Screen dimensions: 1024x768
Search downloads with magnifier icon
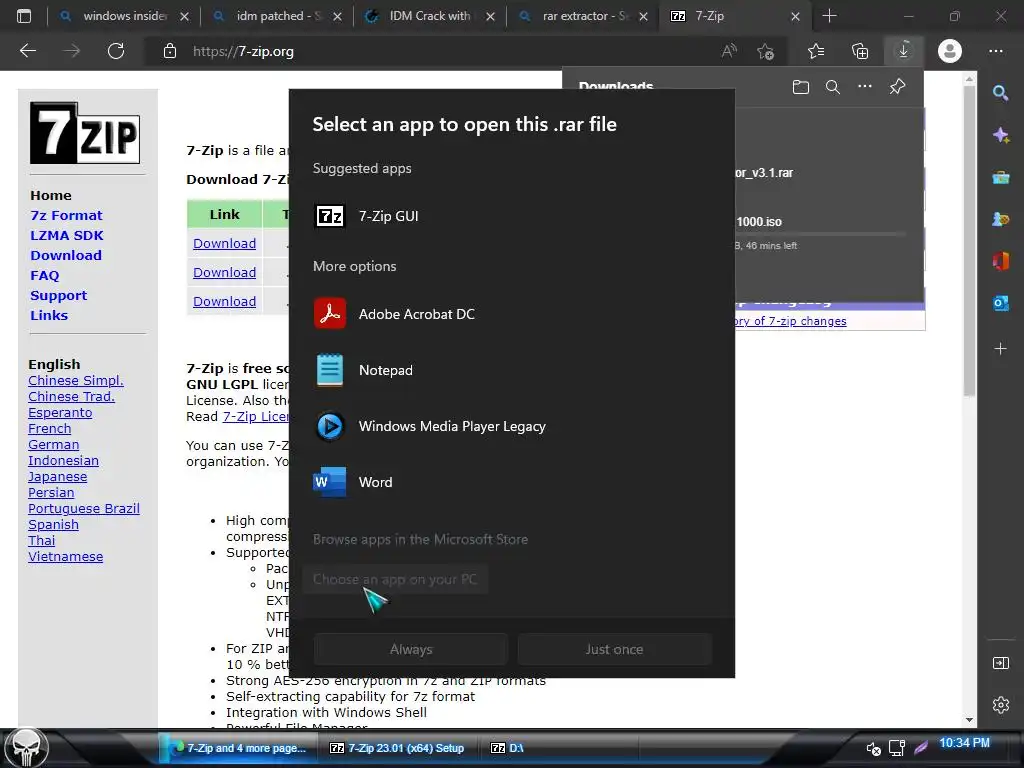pos(833,87)
